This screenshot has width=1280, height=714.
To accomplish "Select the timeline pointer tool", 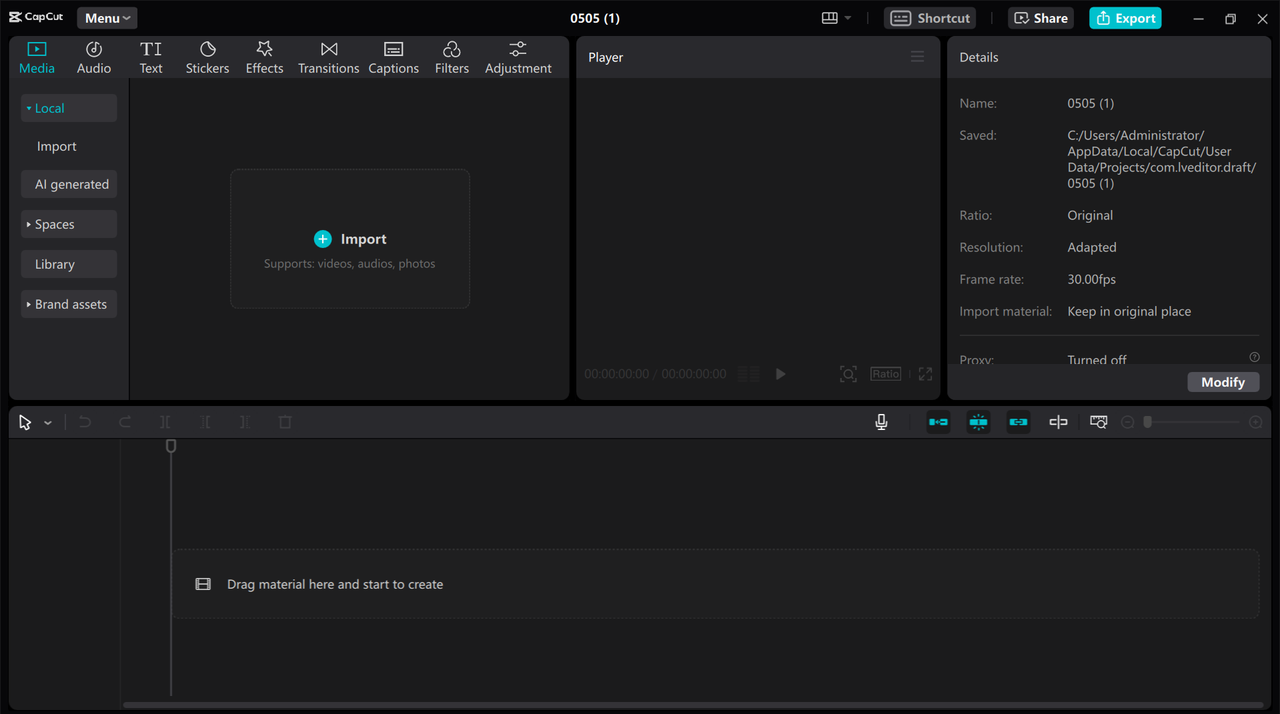I will 25,423.
